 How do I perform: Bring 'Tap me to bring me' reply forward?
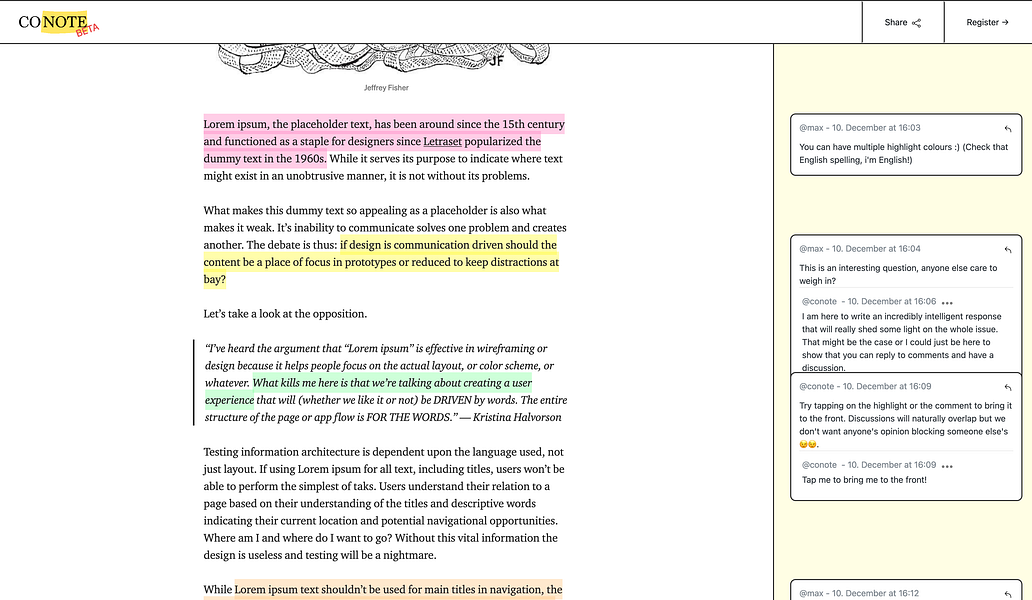864,480
